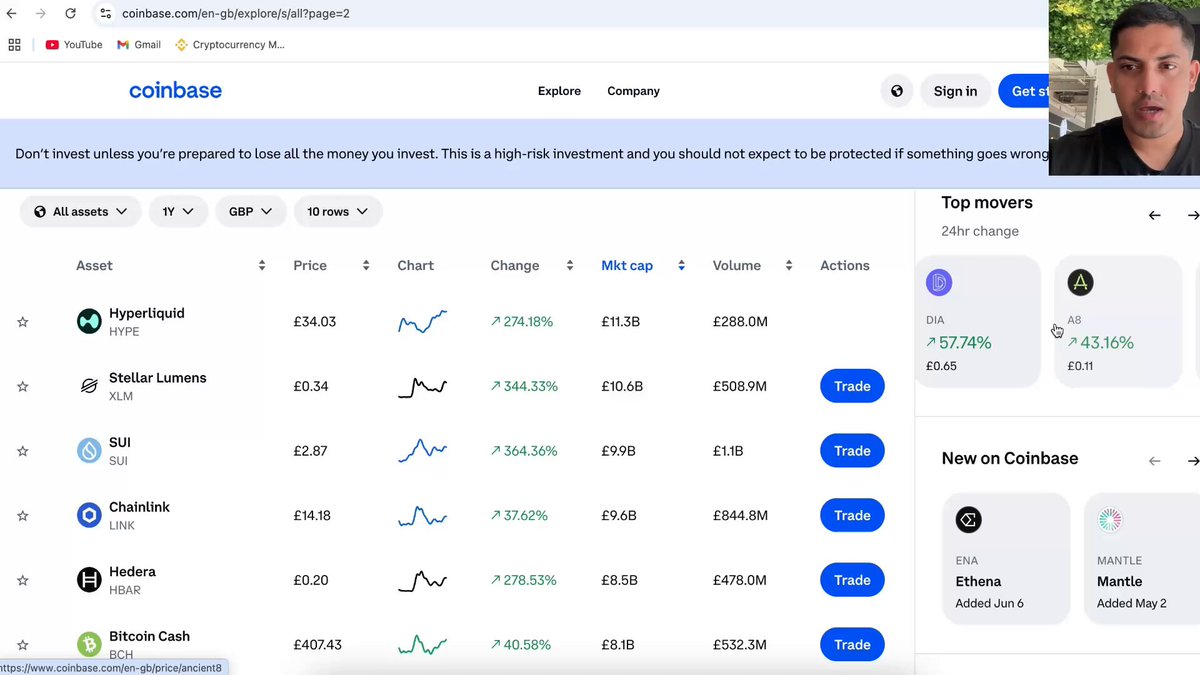This screenshot has width=1200, height=675.
Task: Click Stellar Lumens market cap £10.6B
Action: point(622,386)
